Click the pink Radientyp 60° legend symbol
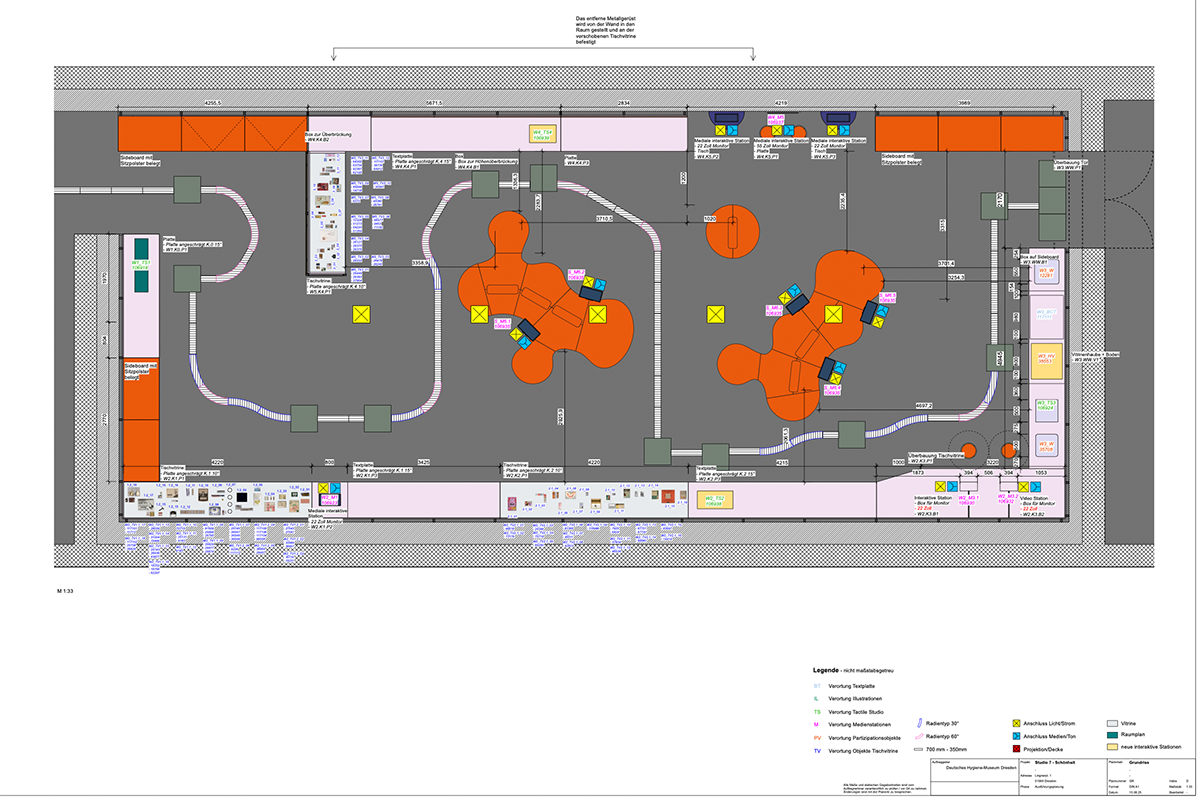Viewport: 1200px width, 800px height. pyautogui.click(x=920, y=735)
